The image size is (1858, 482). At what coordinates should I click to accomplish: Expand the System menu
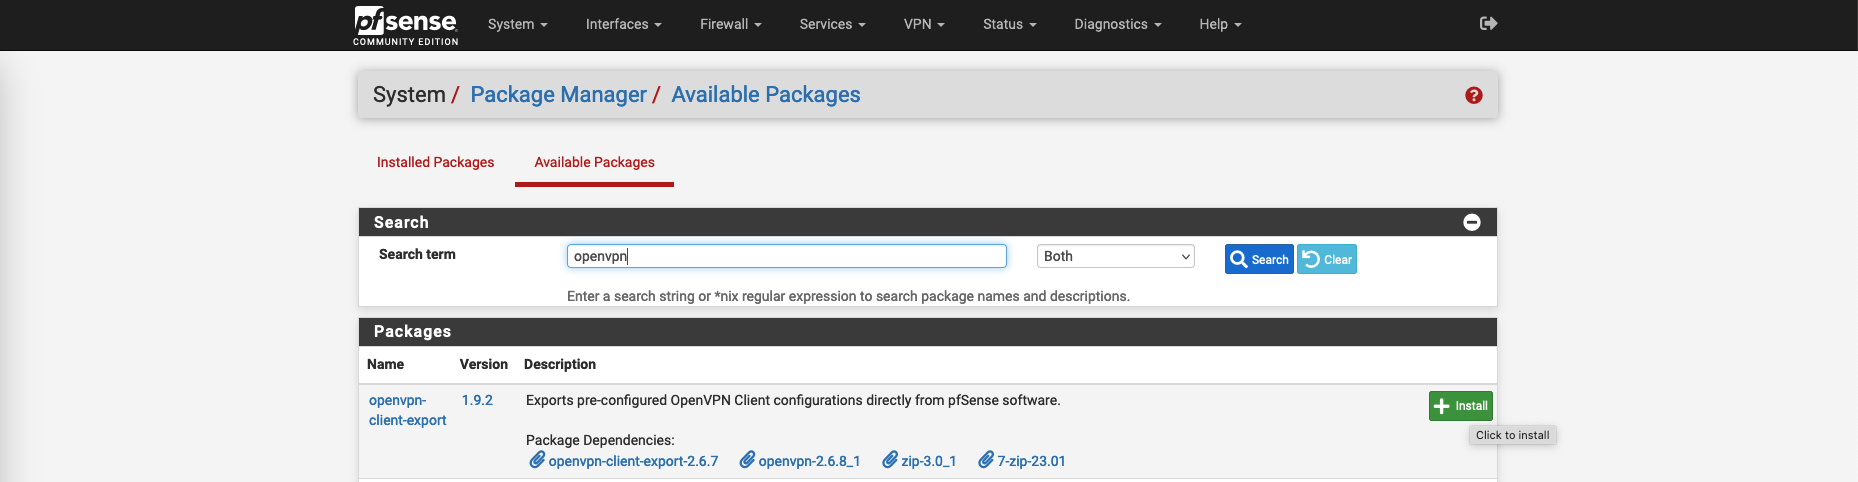tap(517, 24)
